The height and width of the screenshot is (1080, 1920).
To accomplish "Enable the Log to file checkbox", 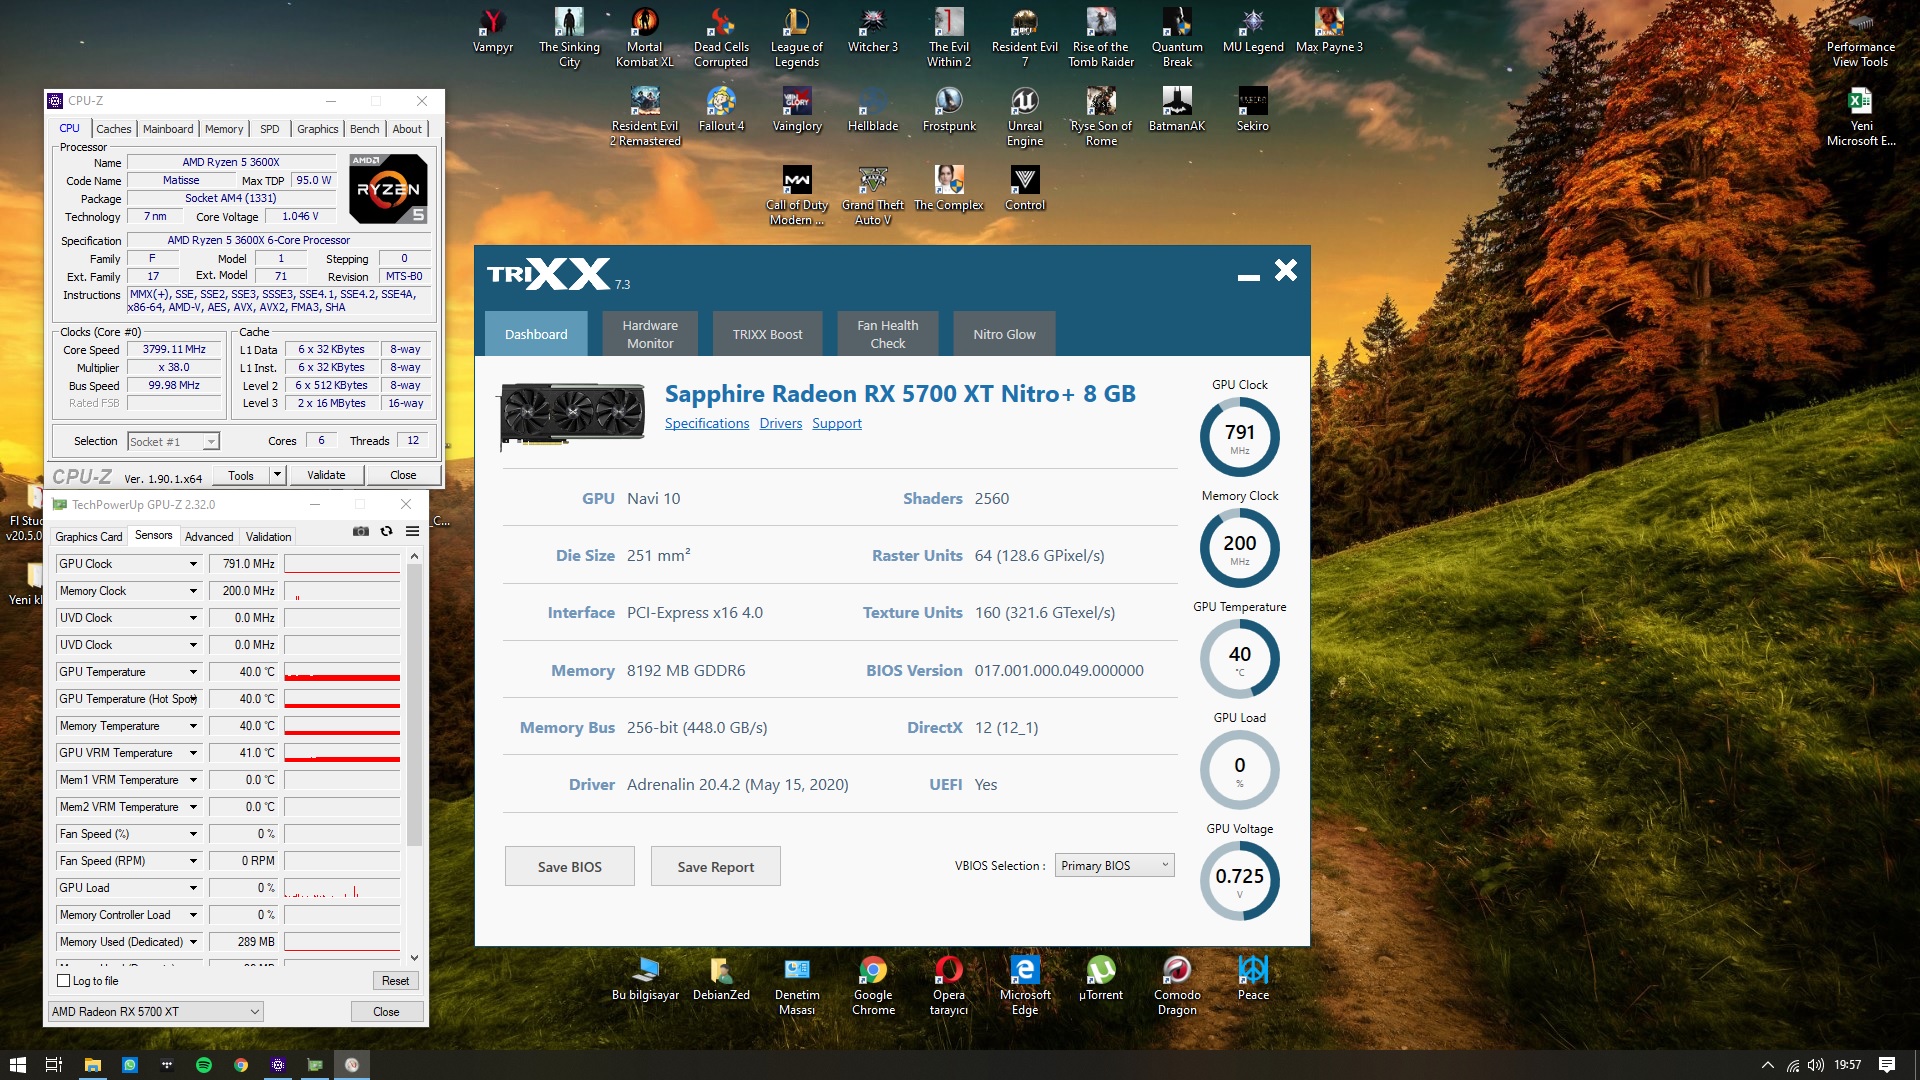I will [64, 981].
